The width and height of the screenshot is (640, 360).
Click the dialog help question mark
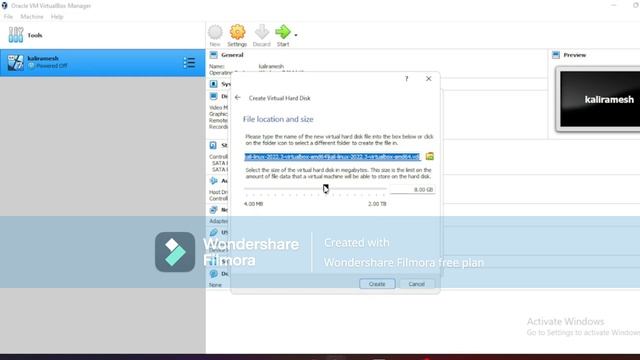point(407,79)
